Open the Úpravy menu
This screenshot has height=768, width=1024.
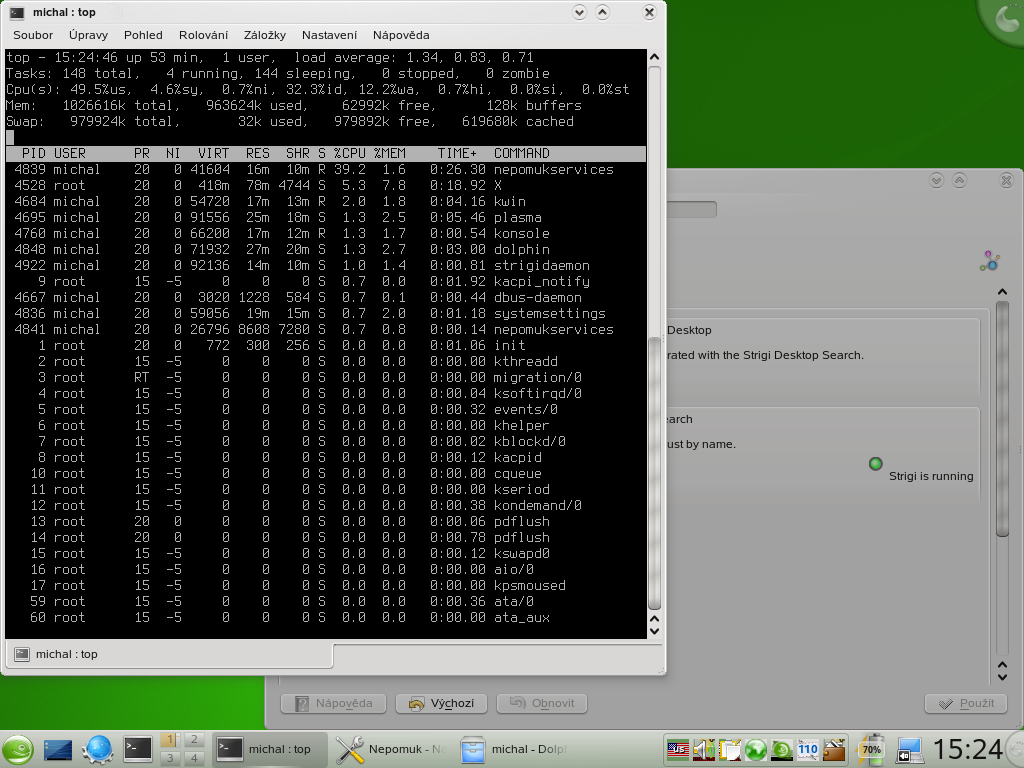click(x=88, y=35)
